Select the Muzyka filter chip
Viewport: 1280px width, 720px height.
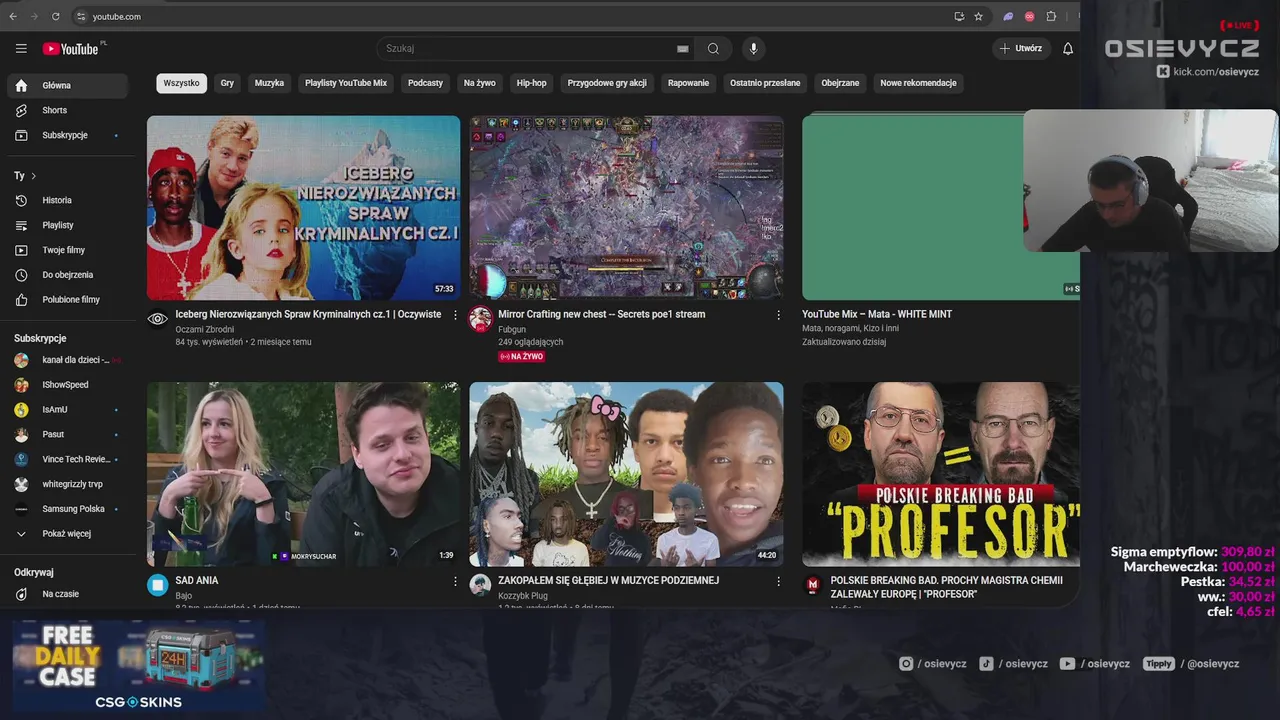[x=269, y=83]
